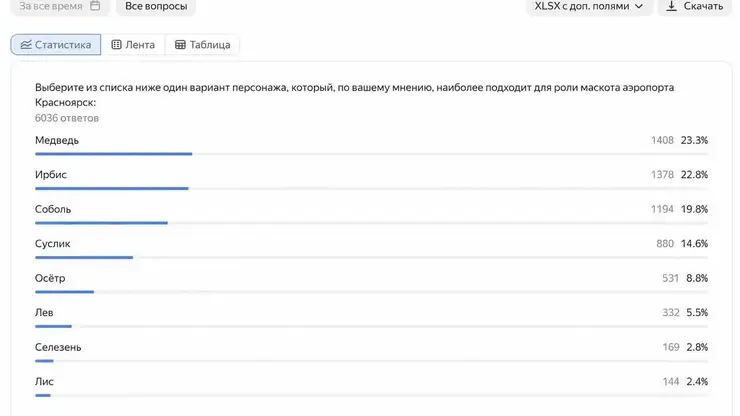The image size is (740, 416).
Task: Select the Соболь result row label
Action: point(53,209)
